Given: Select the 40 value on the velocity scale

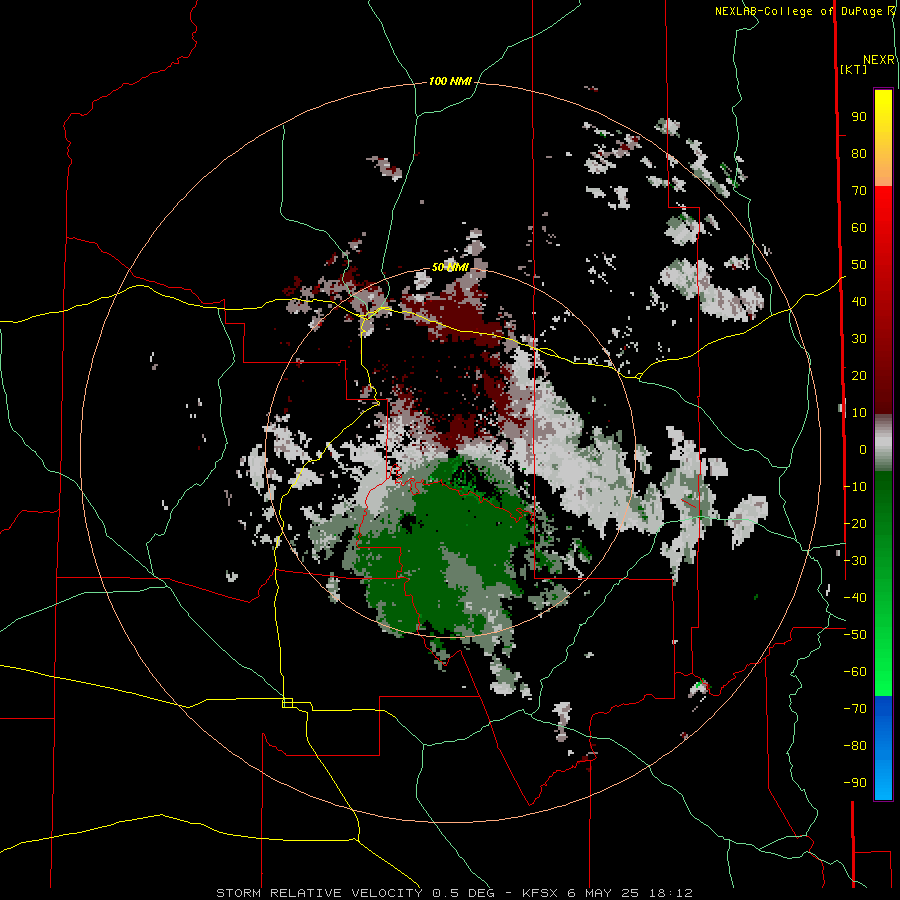Looking at the screenshot, I should [859, 302].
